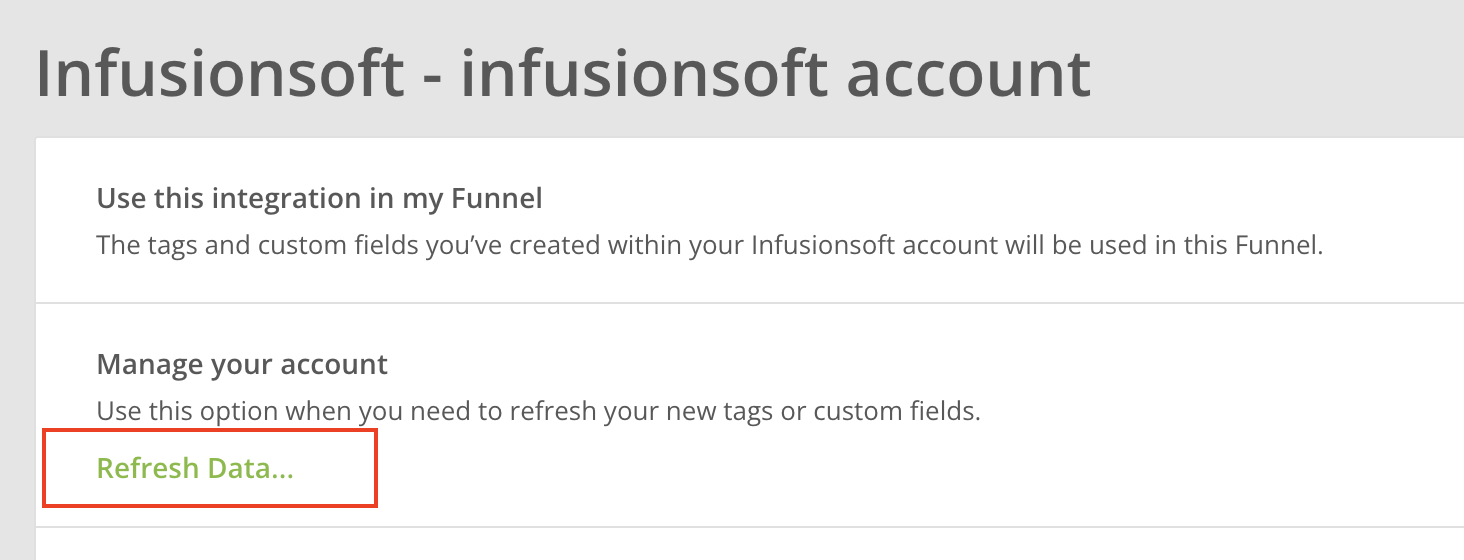Image resolution: width=1464 pixels, height=560 pixels.
Task: Click the "Refresh Data..." link
Action: [195, 468]
